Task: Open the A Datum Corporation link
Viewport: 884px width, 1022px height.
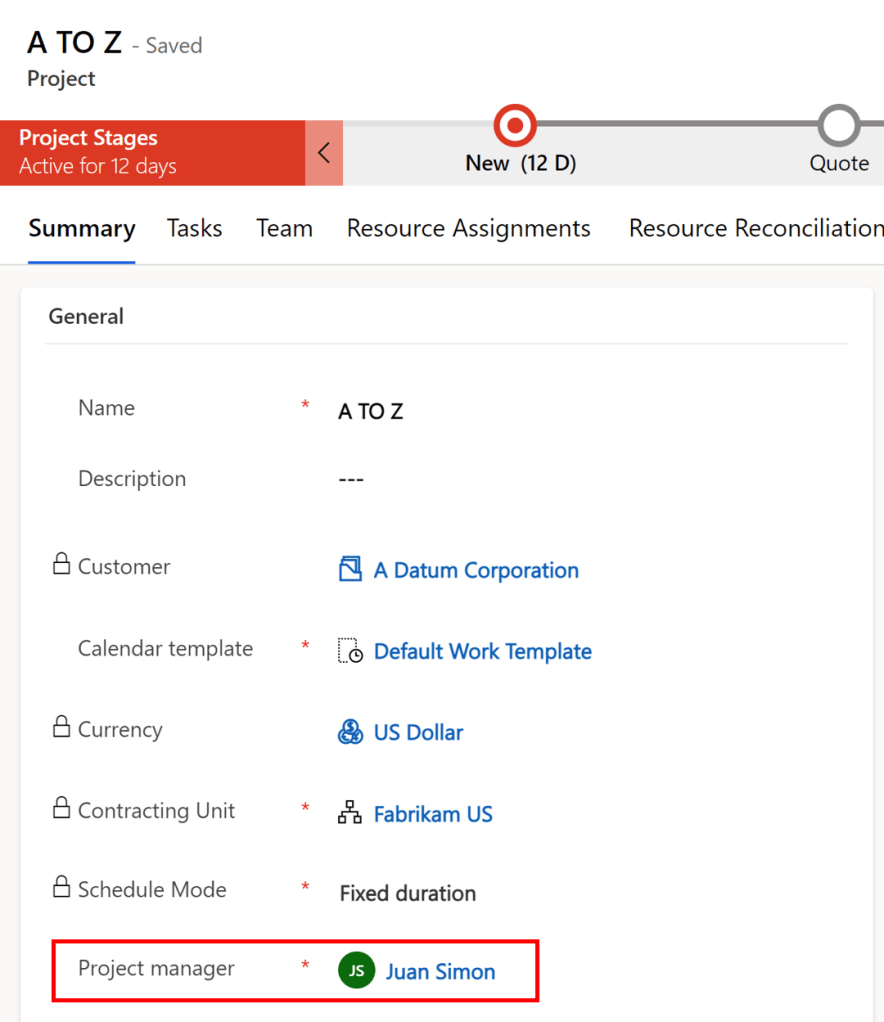Action: coord(476,570)
